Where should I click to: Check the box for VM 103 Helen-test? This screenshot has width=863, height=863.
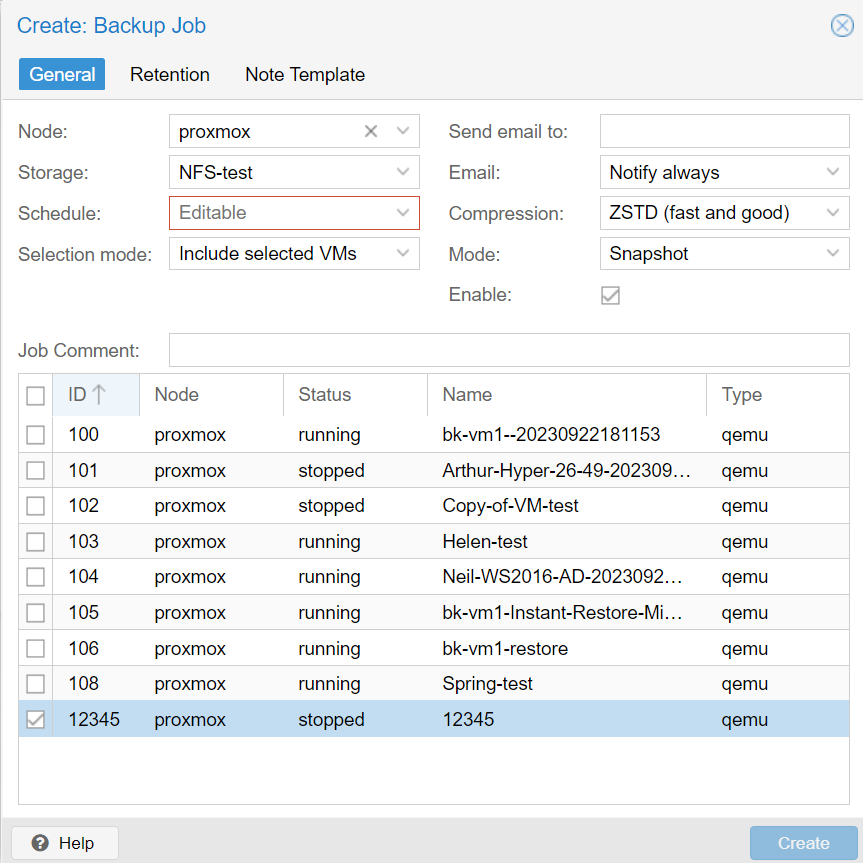pyautogui.click(x=35, y=542)
